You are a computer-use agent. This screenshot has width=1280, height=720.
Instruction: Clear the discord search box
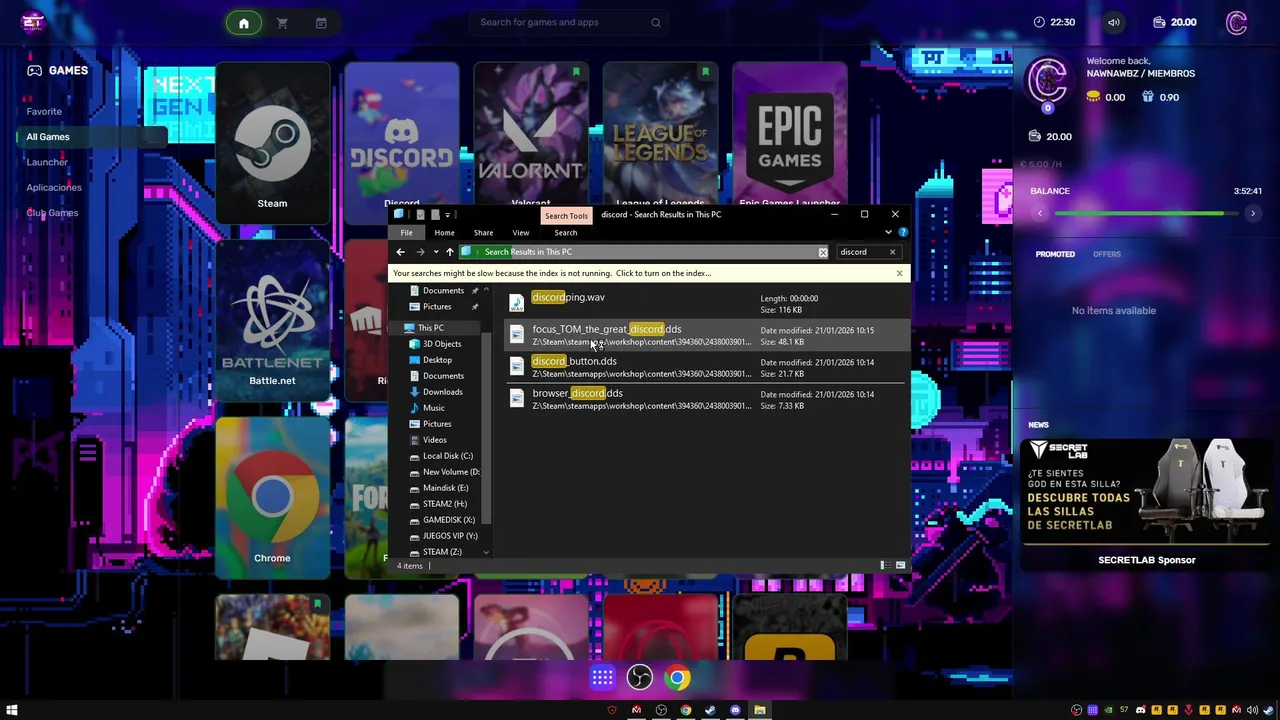pyautogui.click(x=892, y=252)
